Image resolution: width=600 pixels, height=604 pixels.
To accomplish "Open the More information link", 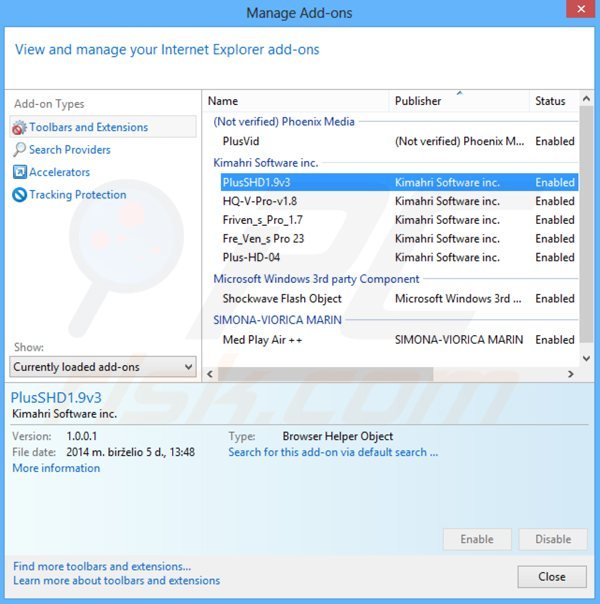I will 56,468.
